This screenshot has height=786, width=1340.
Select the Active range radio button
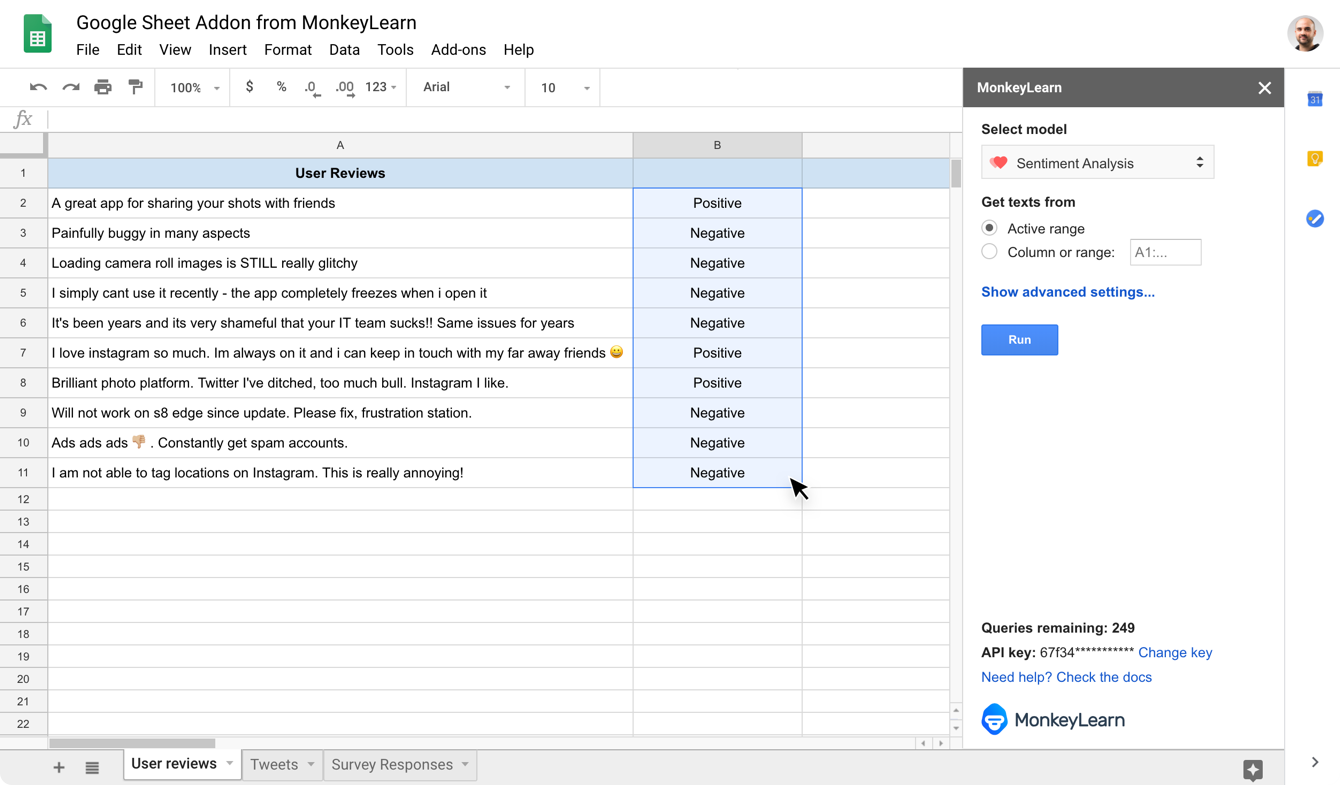pyautogui.click(x=989, y=228)
